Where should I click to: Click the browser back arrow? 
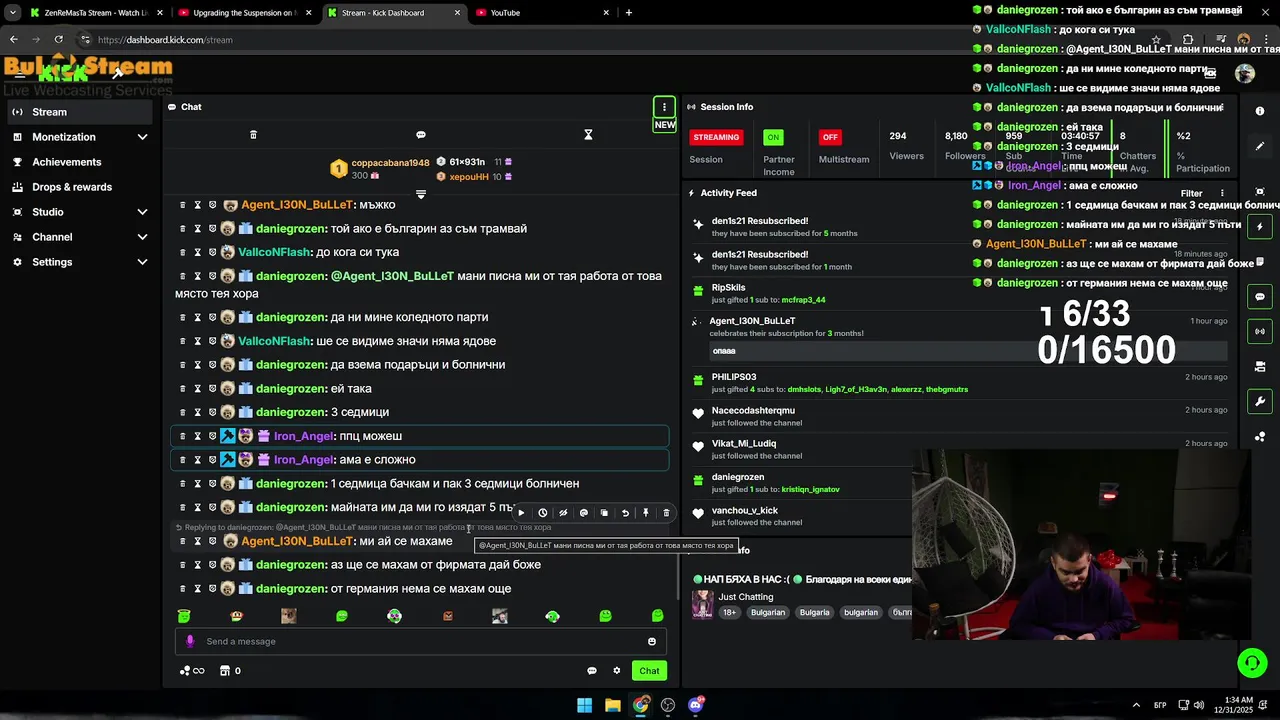[x=13, y=40]
